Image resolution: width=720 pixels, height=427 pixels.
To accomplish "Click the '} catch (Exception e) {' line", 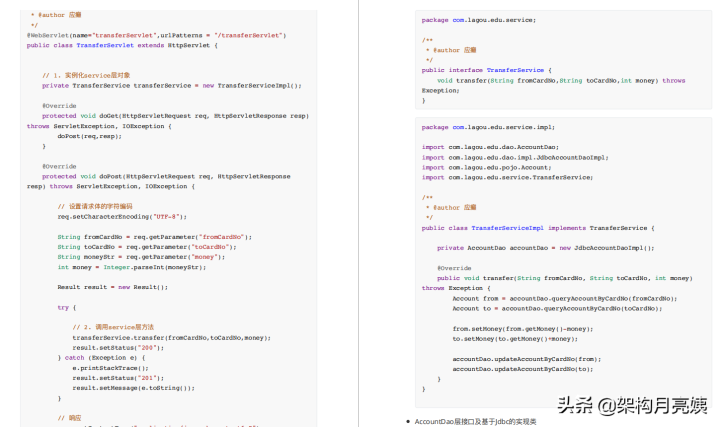I will pyautogui.click(x=101, y=358).
